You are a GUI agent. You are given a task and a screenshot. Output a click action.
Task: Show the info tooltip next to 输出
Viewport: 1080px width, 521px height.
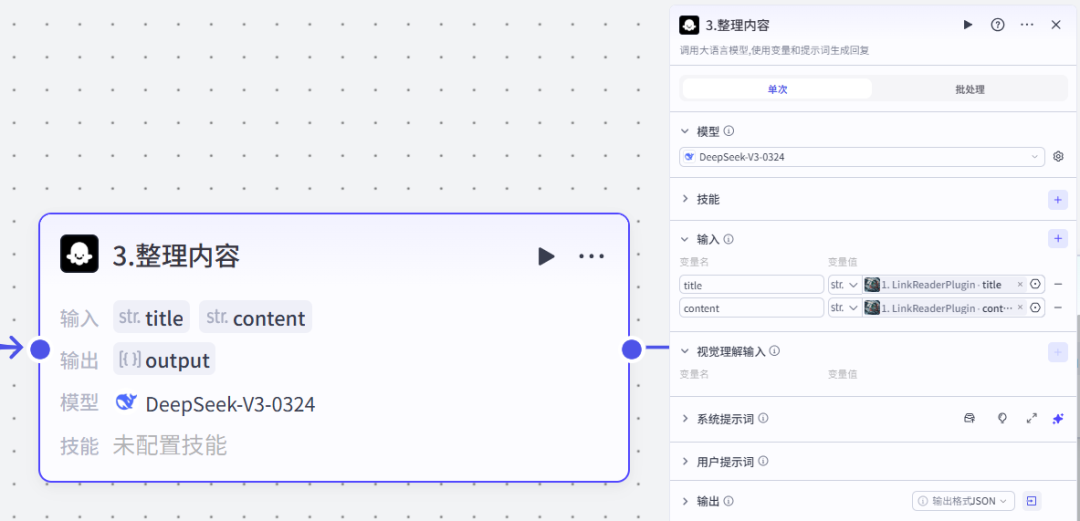coord(729,501)
